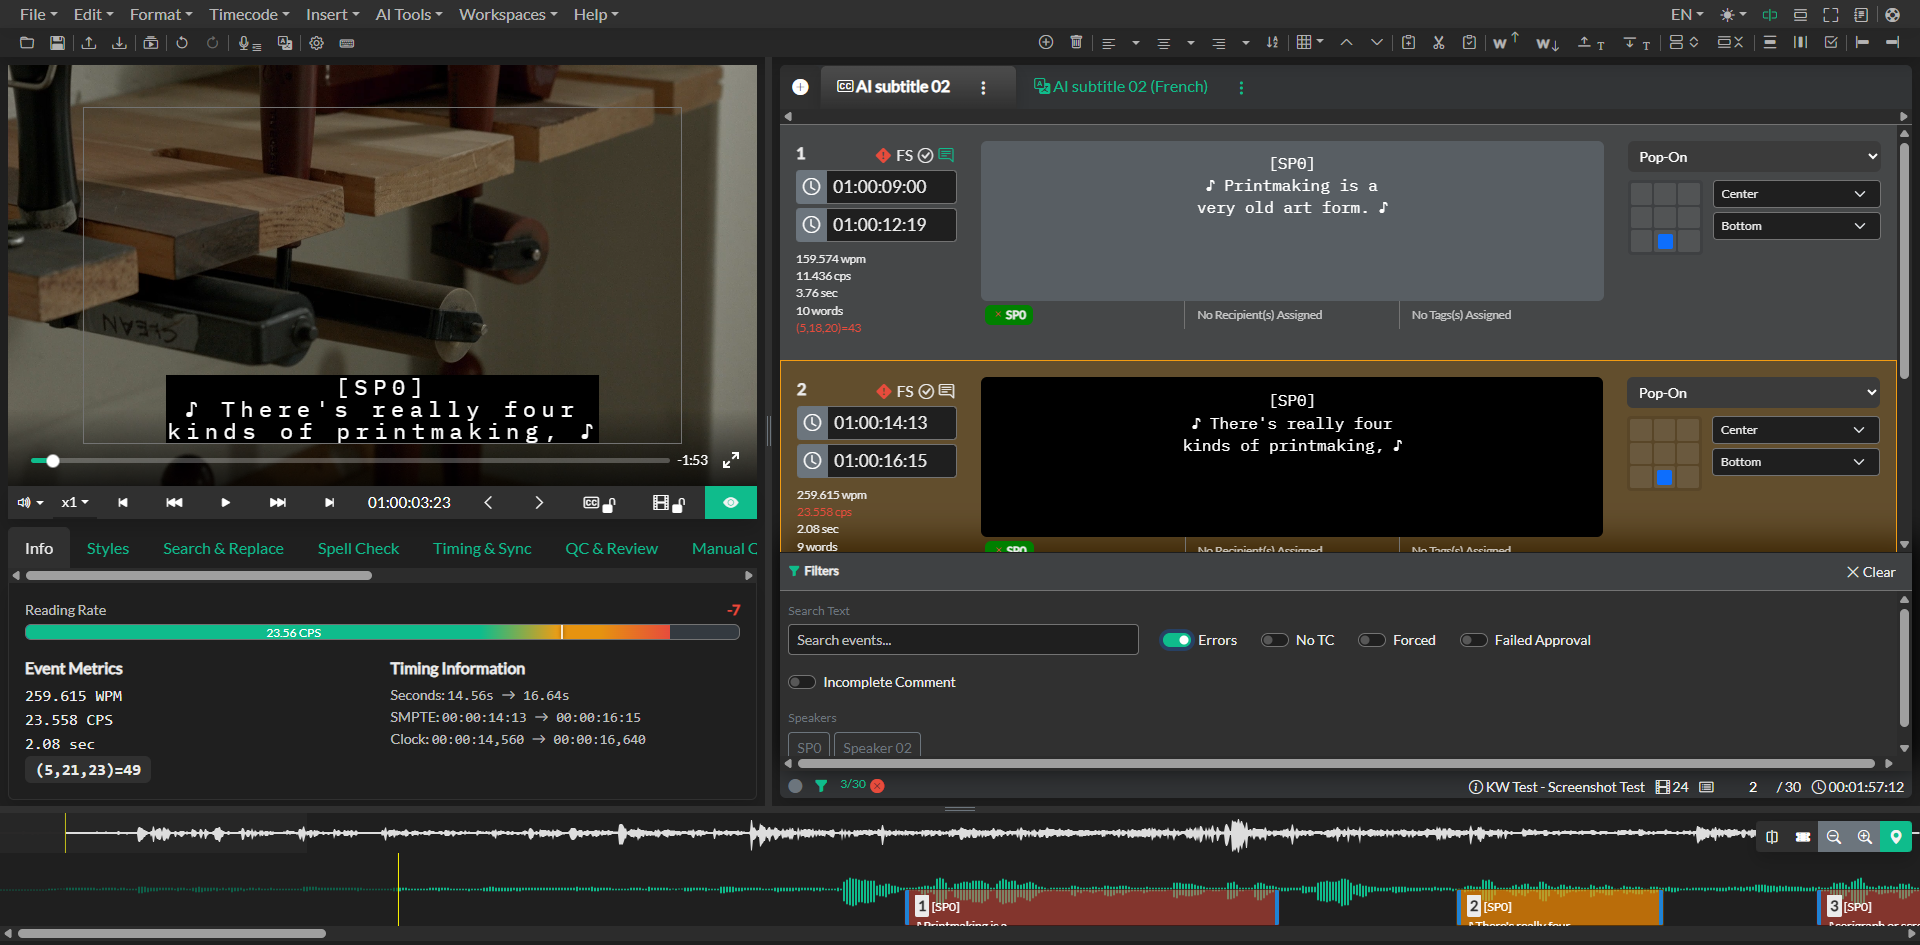Open the Timecode menu
The height and width of the screenshot is (945, 1920).
249,14
